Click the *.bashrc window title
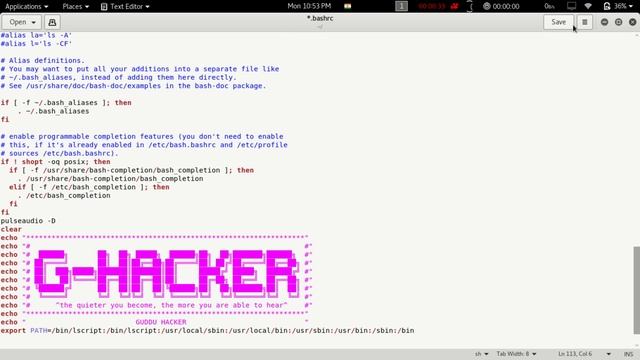 (x=320, y=18)
